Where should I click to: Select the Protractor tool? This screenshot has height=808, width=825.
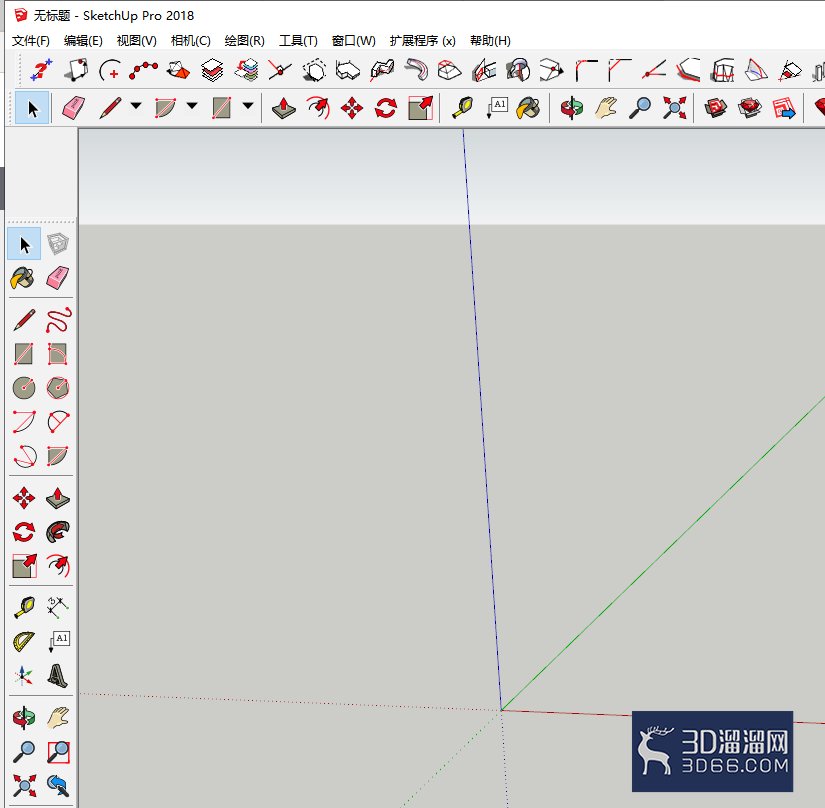tap(24, 642)
